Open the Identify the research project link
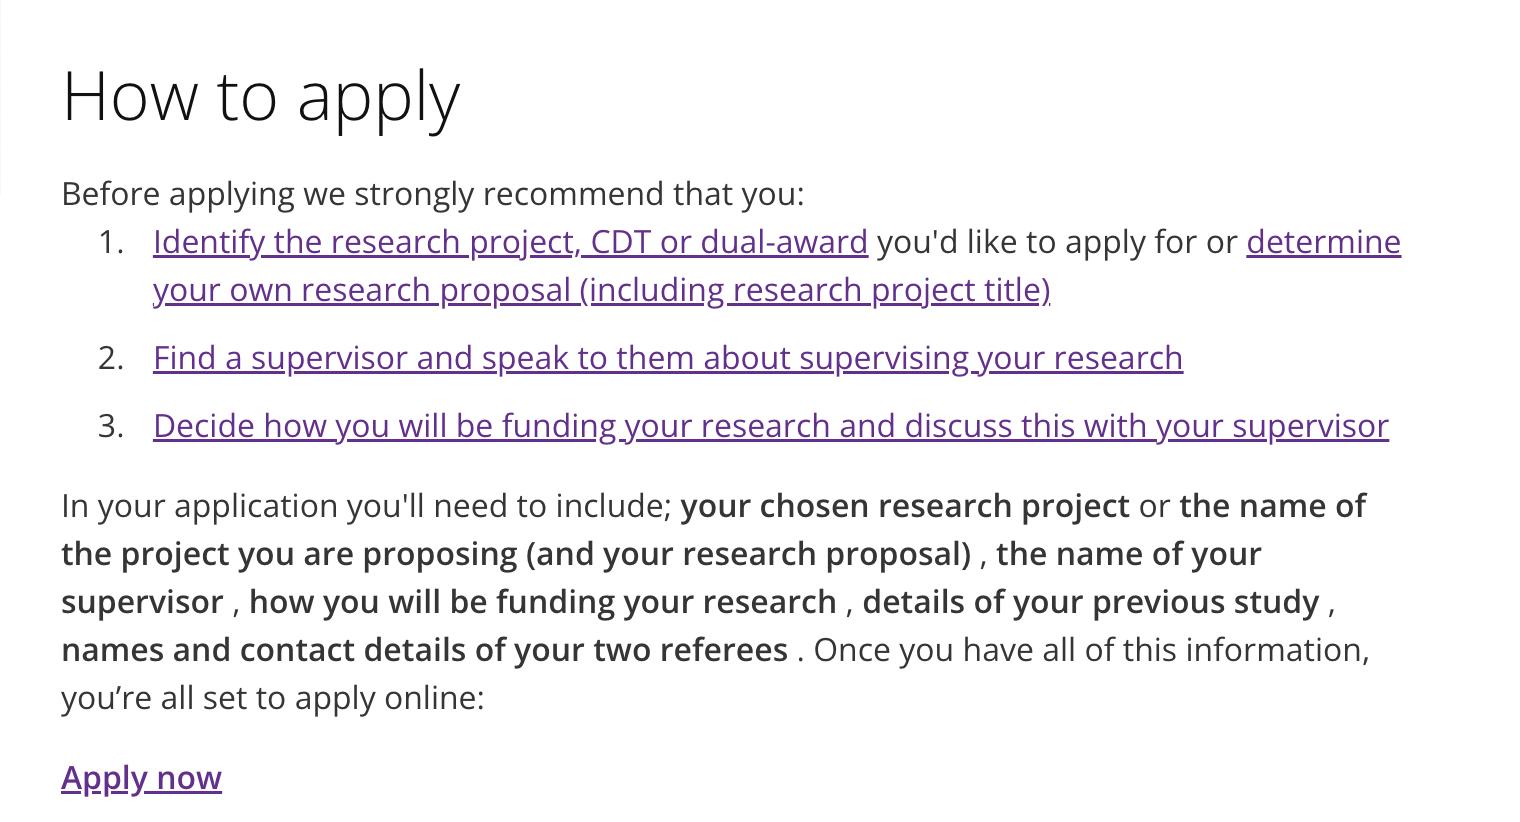This screenshot has width=1520, height=822. click(x=510, y=243)
